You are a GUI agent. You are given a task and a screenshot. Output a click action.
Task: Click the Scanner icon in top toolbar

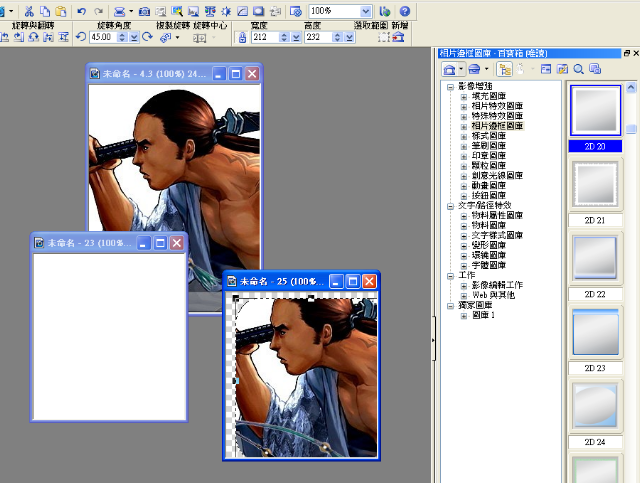(119, 11)
